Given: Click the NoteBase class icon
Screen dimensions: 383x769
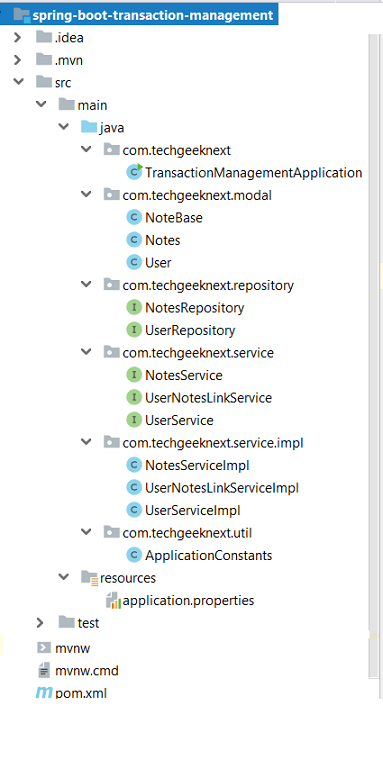Looking at the screenshot, I should point(134,217).
